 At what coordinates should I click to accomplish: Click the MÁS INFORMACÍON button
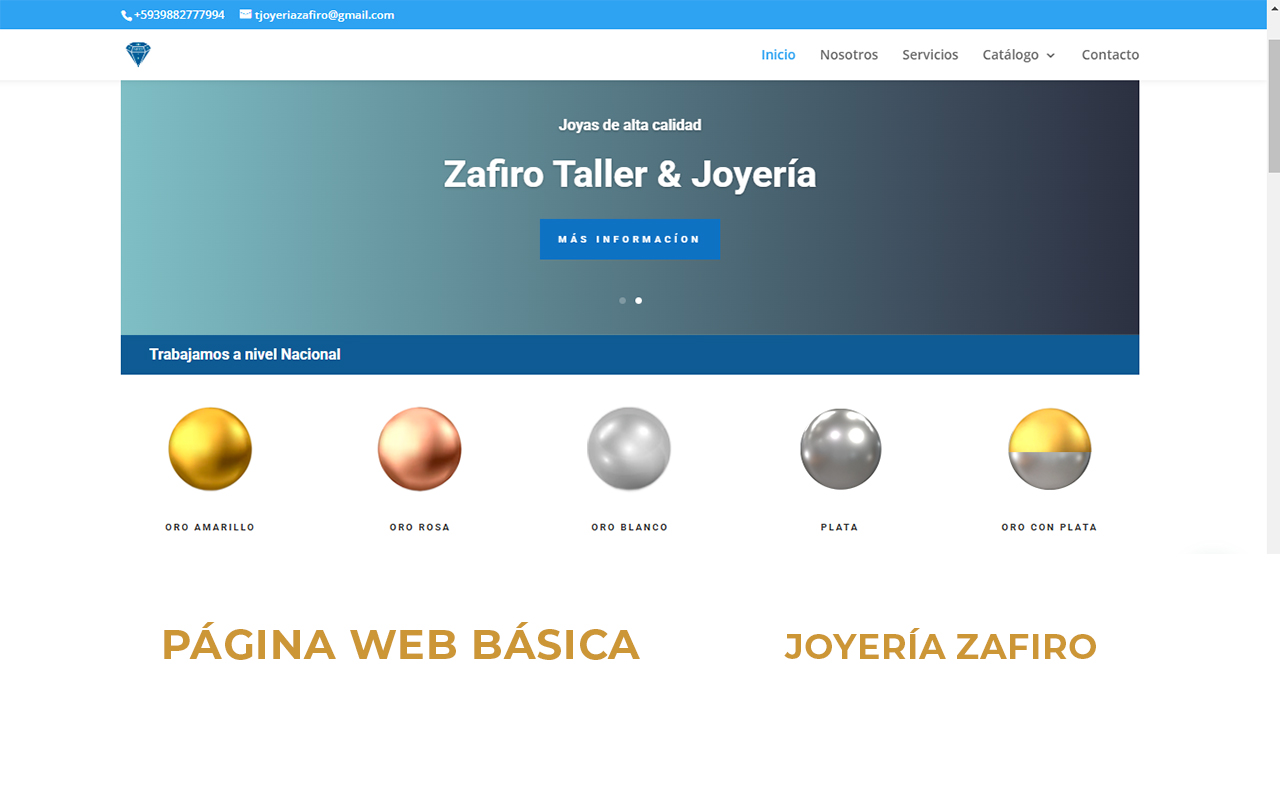[x=630, y=239]
